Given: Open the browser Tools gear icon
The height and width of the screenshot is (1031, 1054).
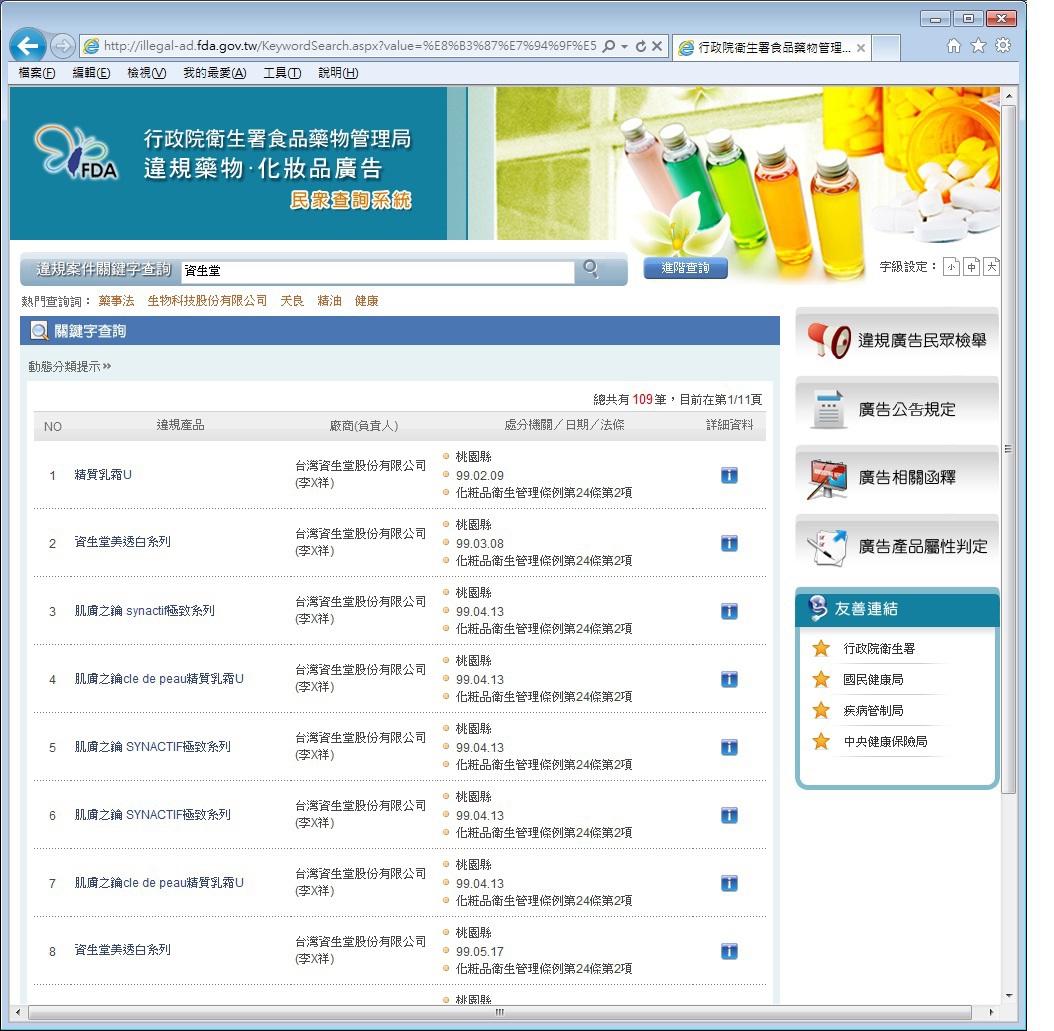Looking at the screenshot, I should point(1003,45).
